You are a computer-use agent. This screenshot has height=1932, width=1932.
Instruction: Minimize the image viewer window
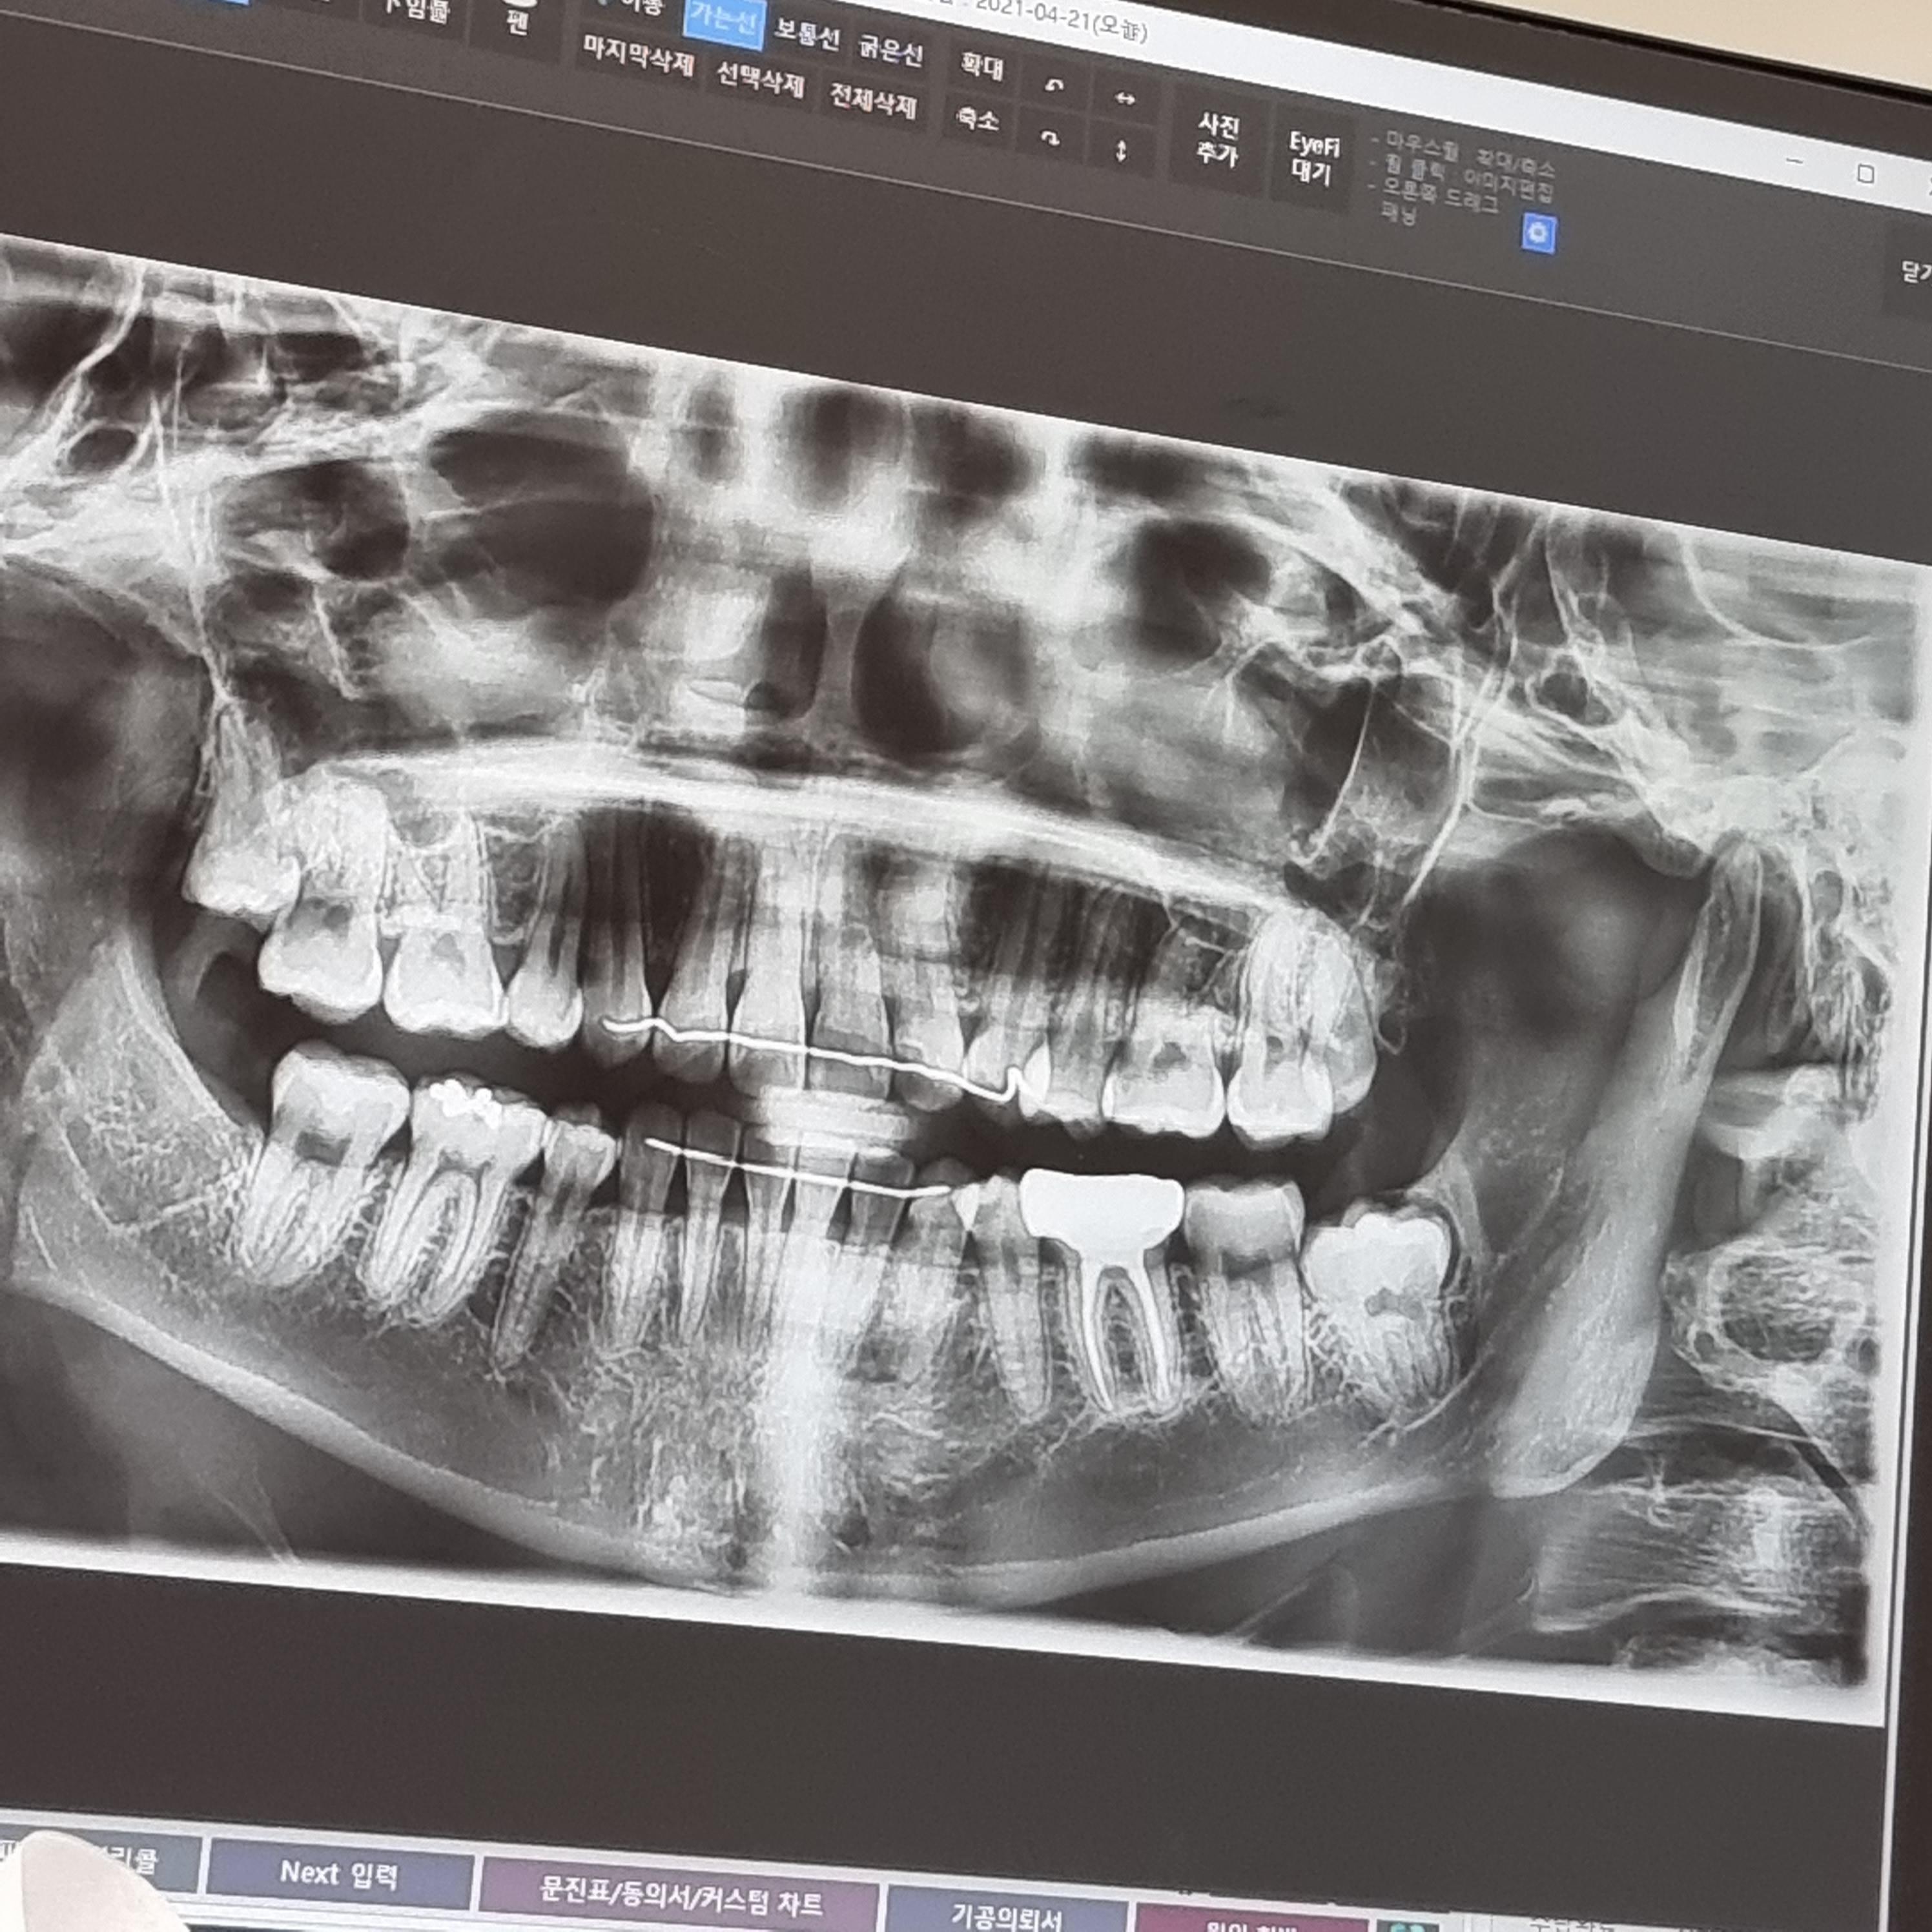pos(1795,161)
